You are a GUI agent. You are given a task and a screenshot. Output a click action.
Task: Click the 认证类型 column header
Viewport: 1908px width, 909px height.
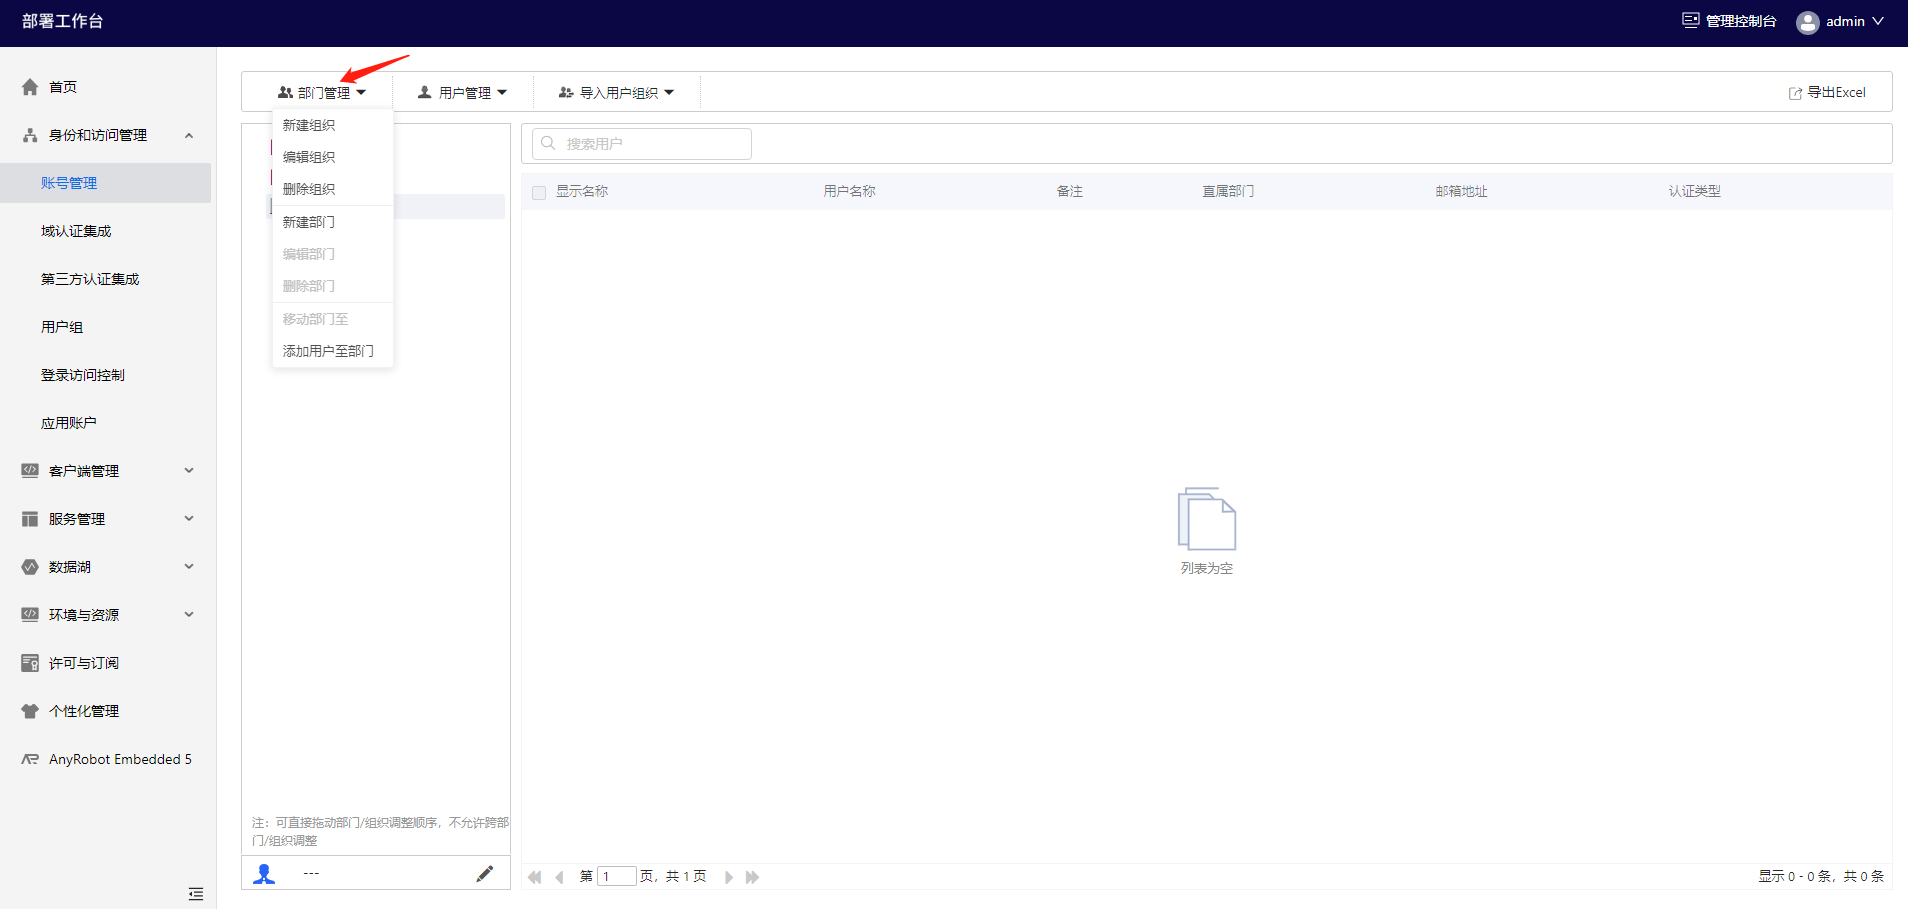coord(1695,192)
